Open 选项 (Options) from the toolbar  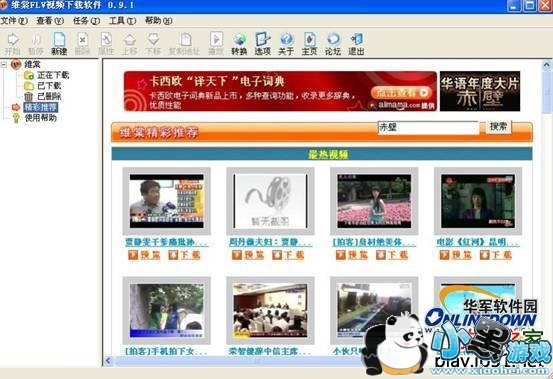[262, 44]
